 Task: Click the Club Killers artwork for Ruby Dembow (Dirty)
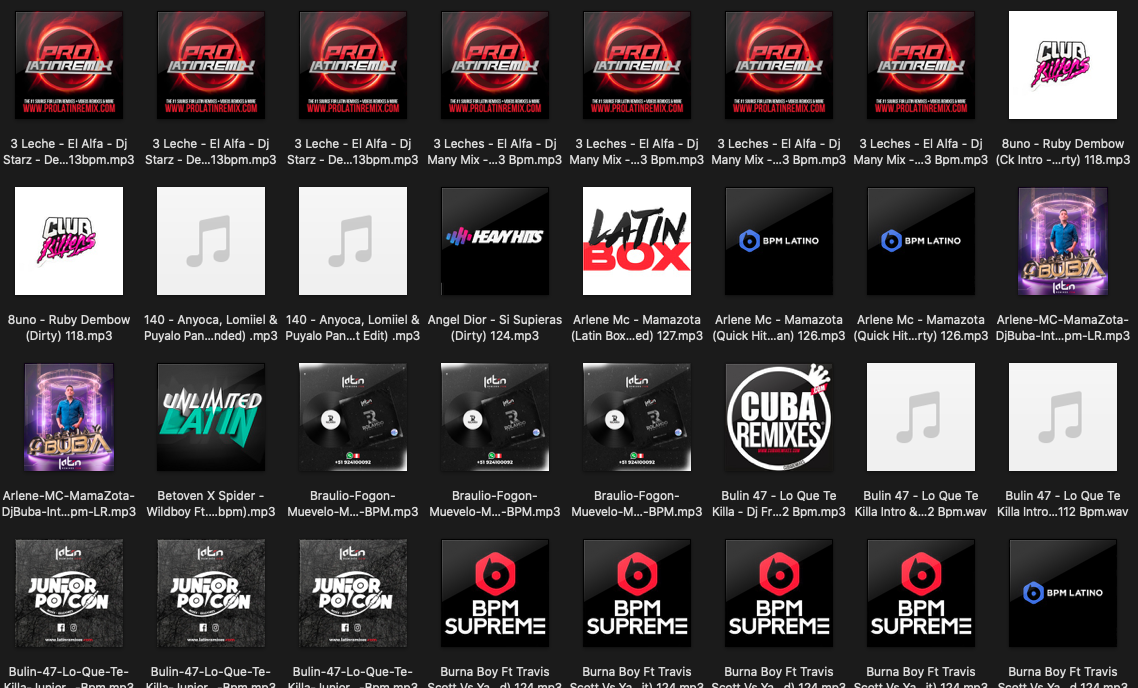[69, 241]
